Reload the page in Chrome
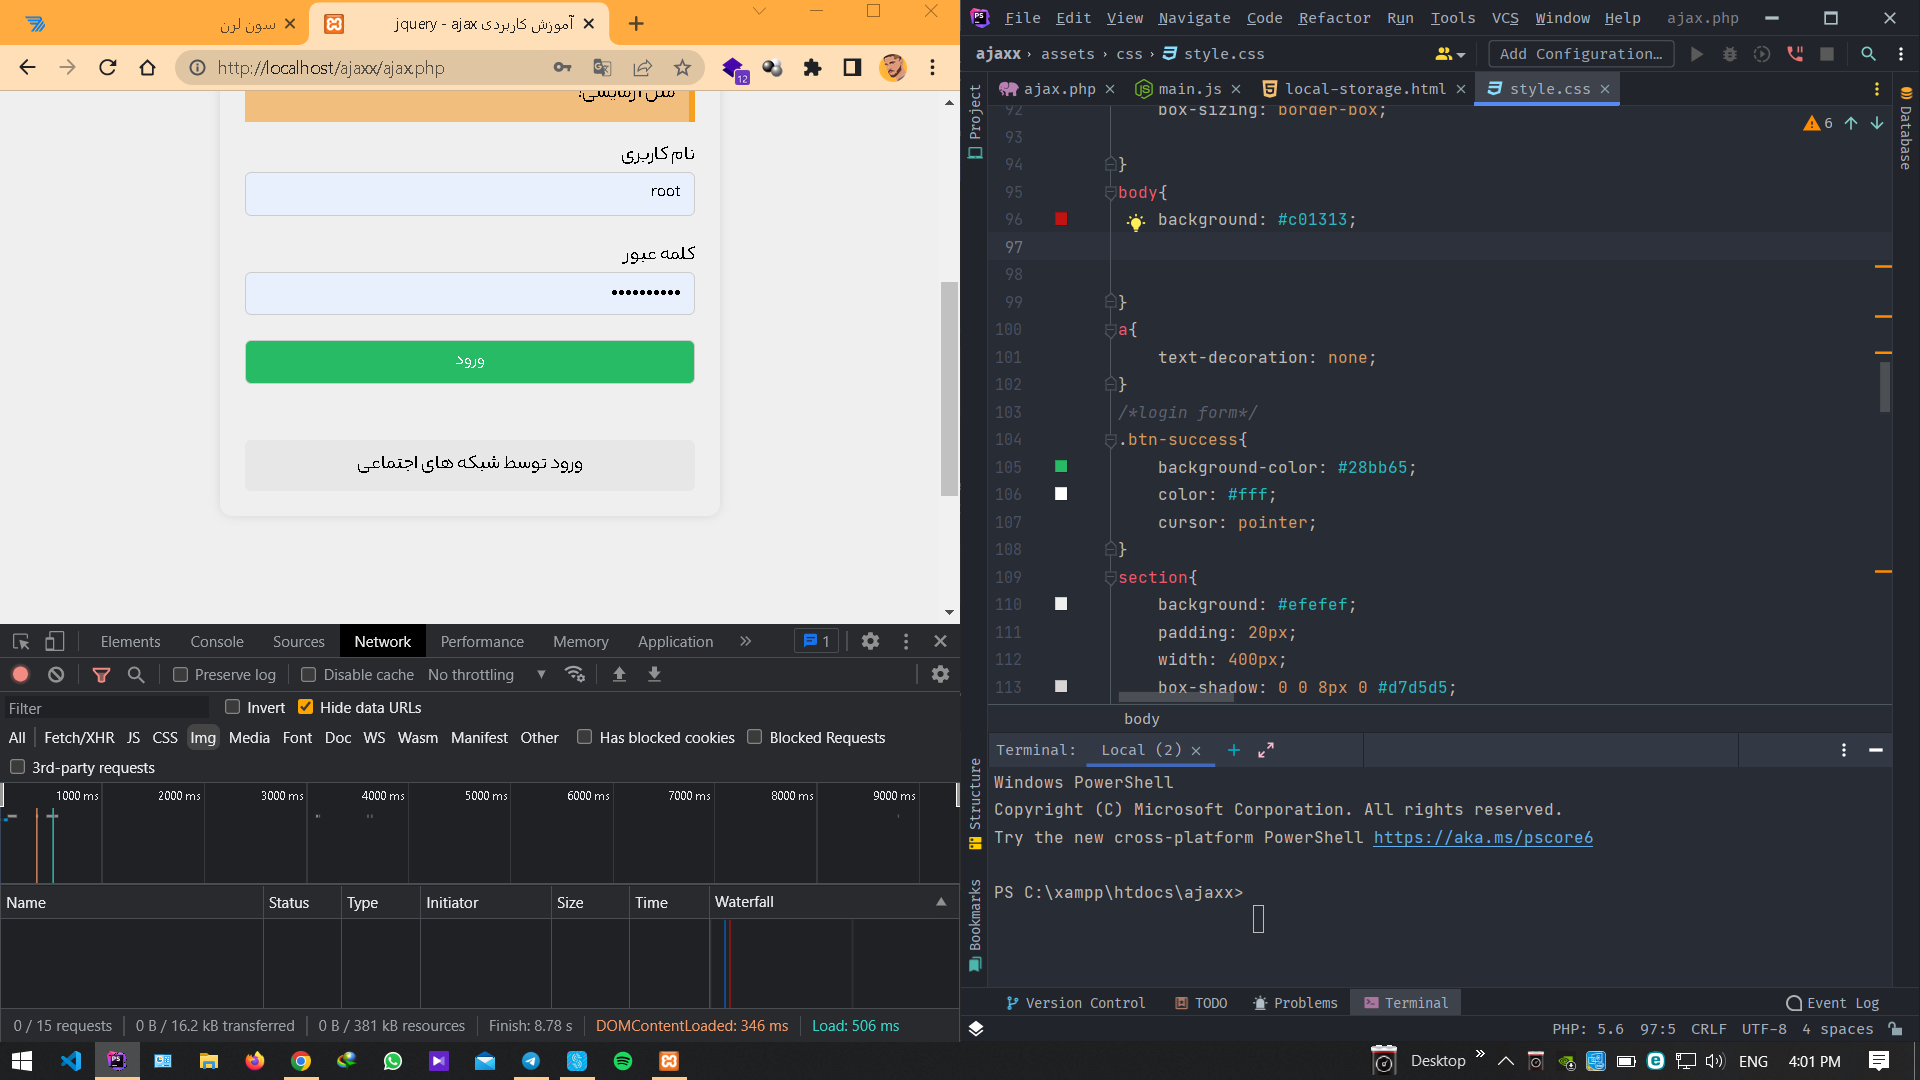This screenshot has width=1920, height=1080. point(108,68)
